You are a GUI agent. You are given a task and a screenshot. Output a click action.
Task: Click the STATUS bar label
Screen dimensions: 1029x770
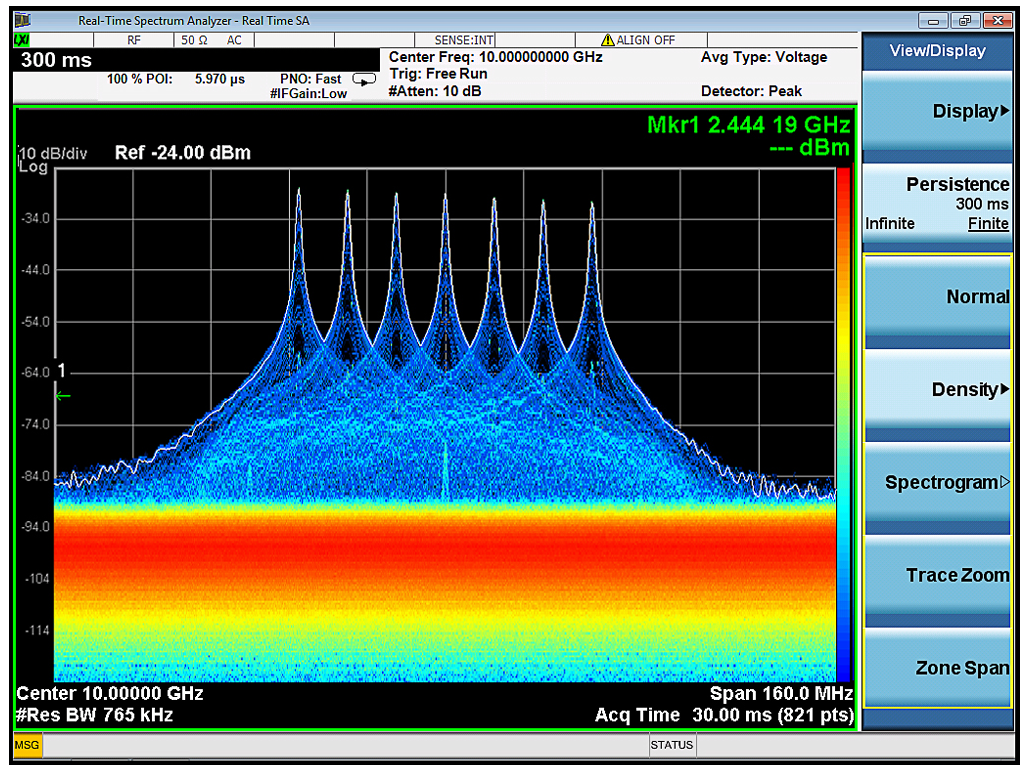671,745
